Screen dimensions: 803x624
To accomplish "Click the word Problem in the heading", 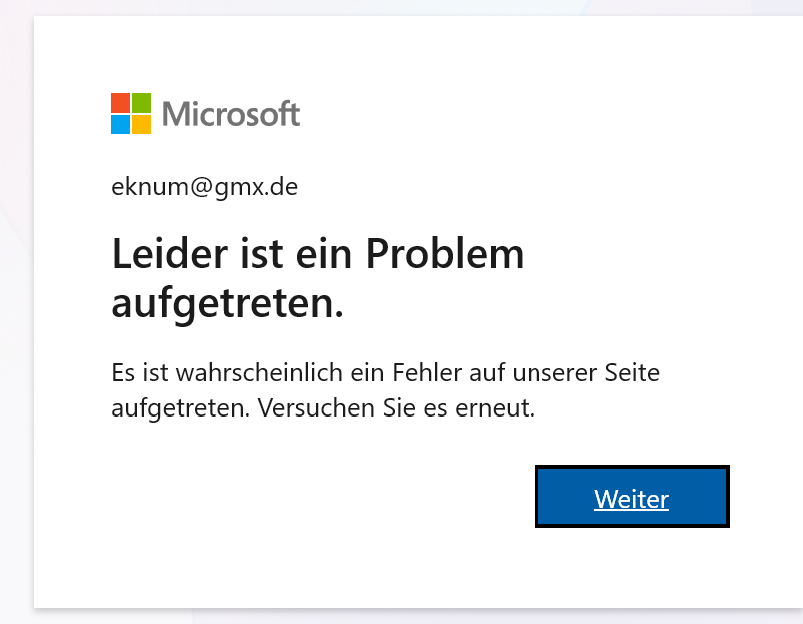I will (445, 254).
